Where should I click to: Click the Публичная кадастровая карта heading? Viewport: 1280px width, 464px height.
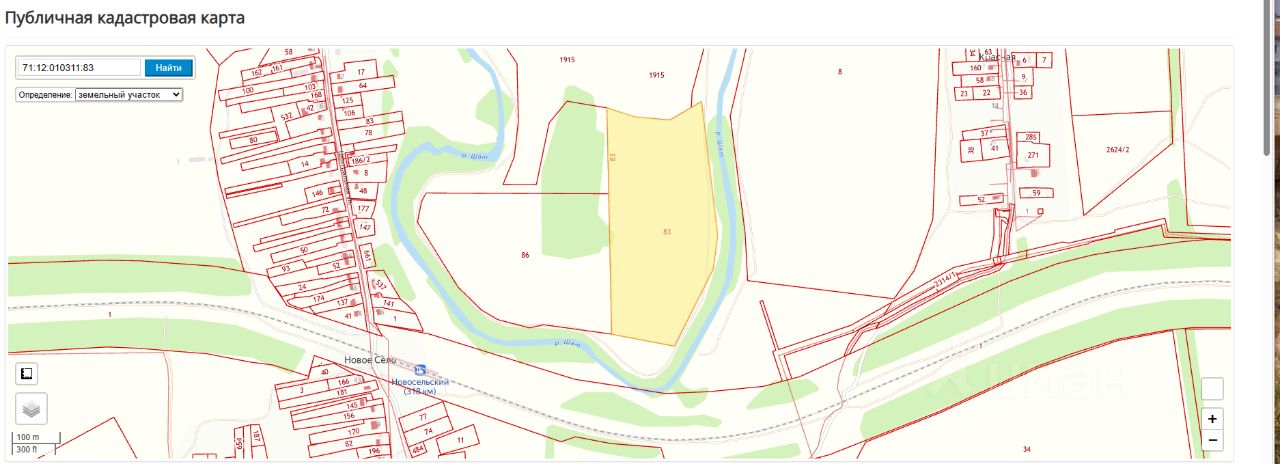(125, 18)
